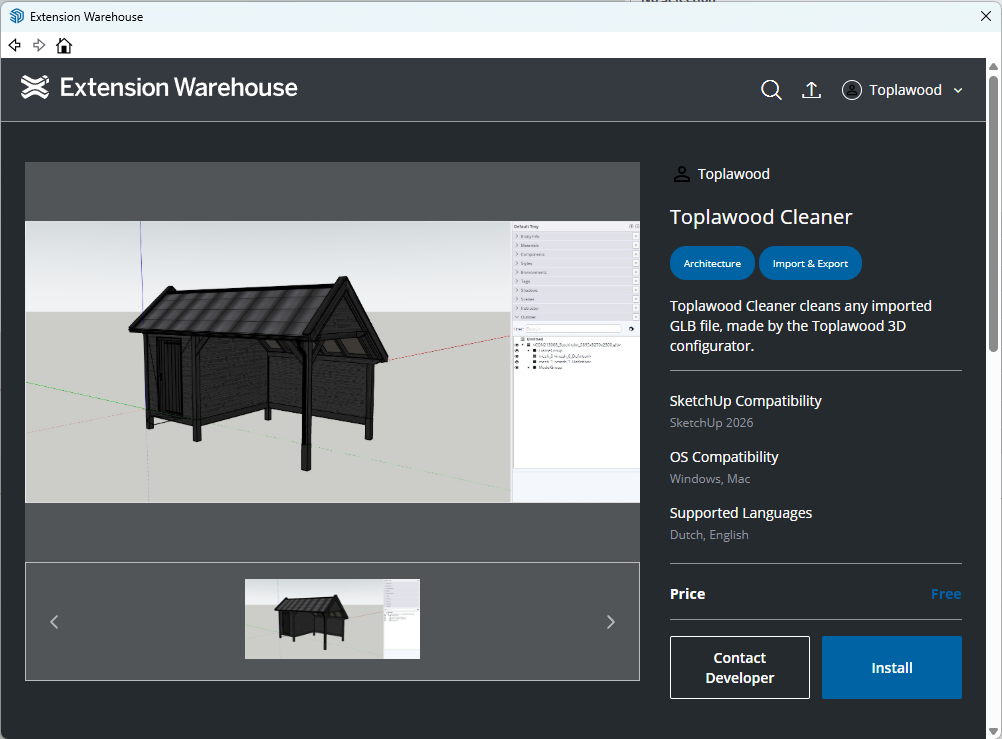The width and height of the screenshot is (1002, 739).
Task: Click the home icon in the toolbar
Action: pyautogui.click(x=64, y=45)
